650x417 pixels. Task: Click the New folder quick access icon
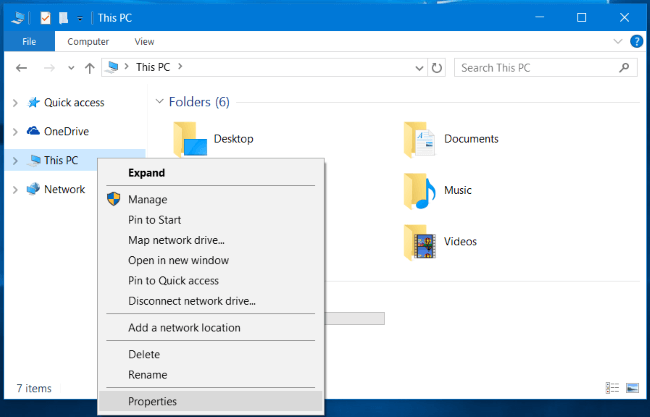pos(63,18)
